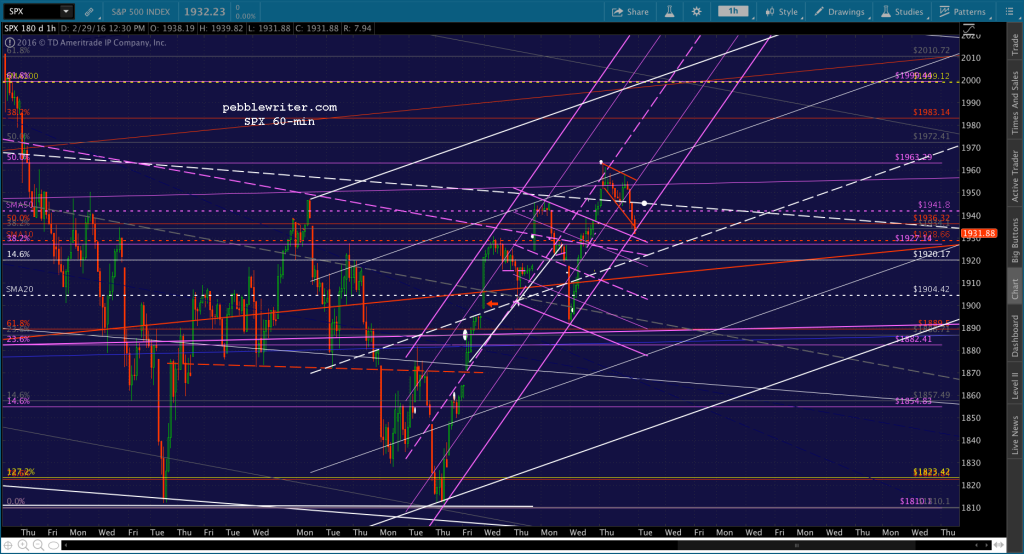Click the horizontal time scrollbar thumb
This screenshot has height=554, width=1024.
pos(795,545)
